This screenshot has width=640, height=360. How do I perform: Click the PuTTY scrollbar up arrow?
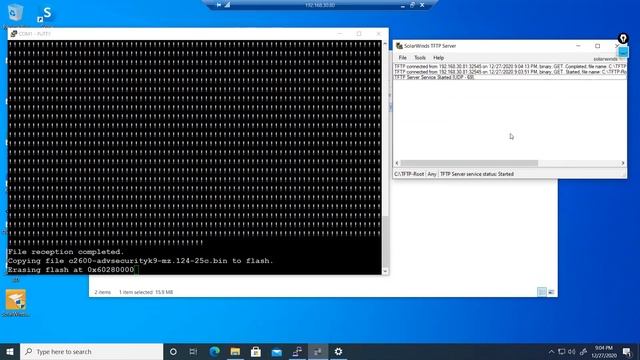tap(385, 43)
